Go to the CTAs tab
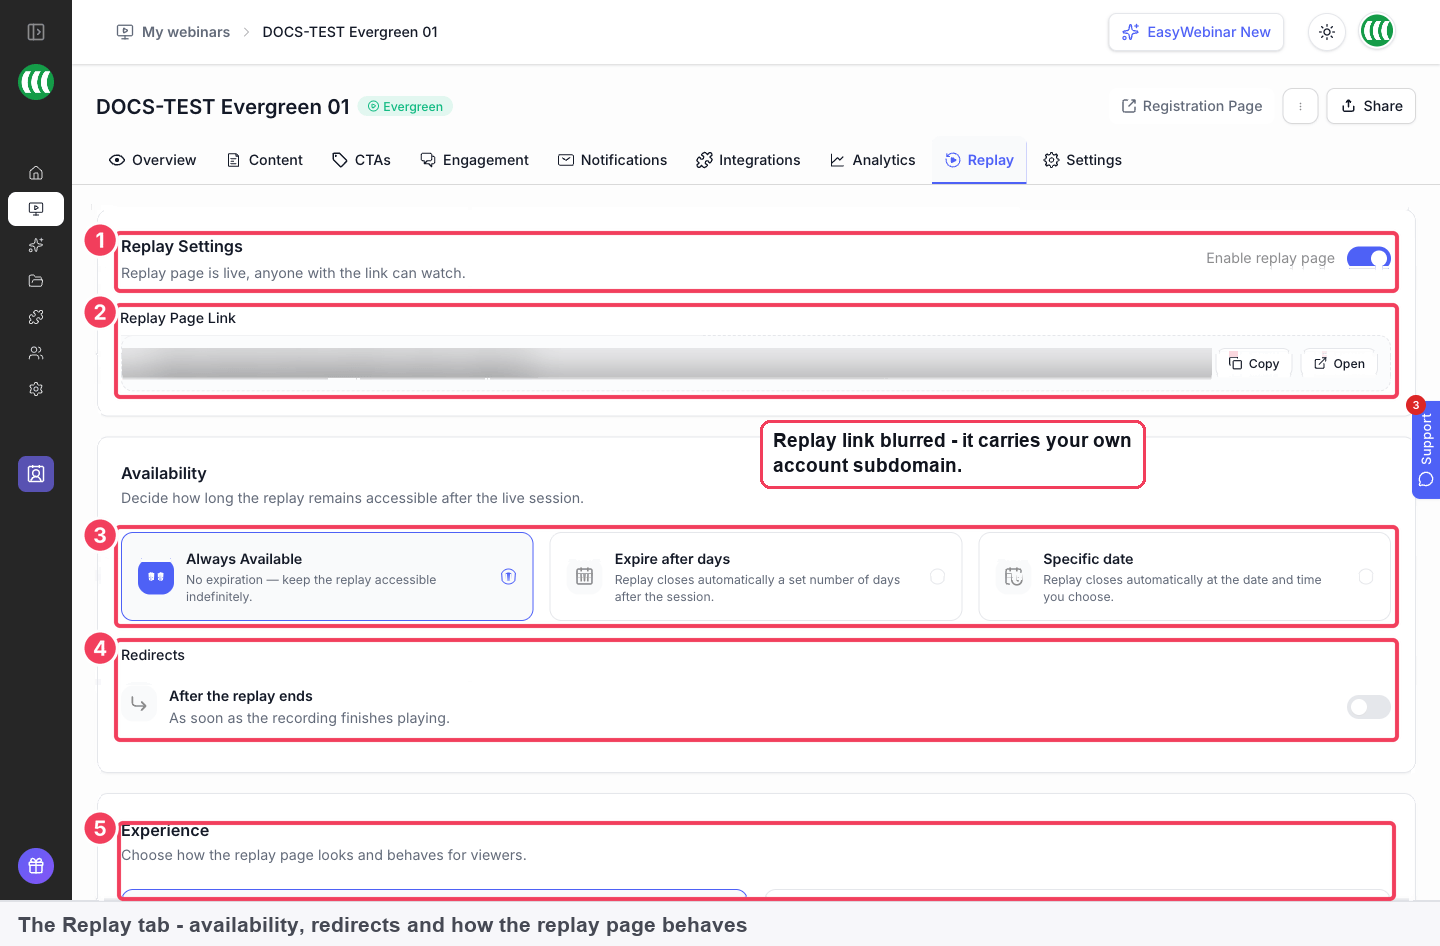 (x=361, y=160)
